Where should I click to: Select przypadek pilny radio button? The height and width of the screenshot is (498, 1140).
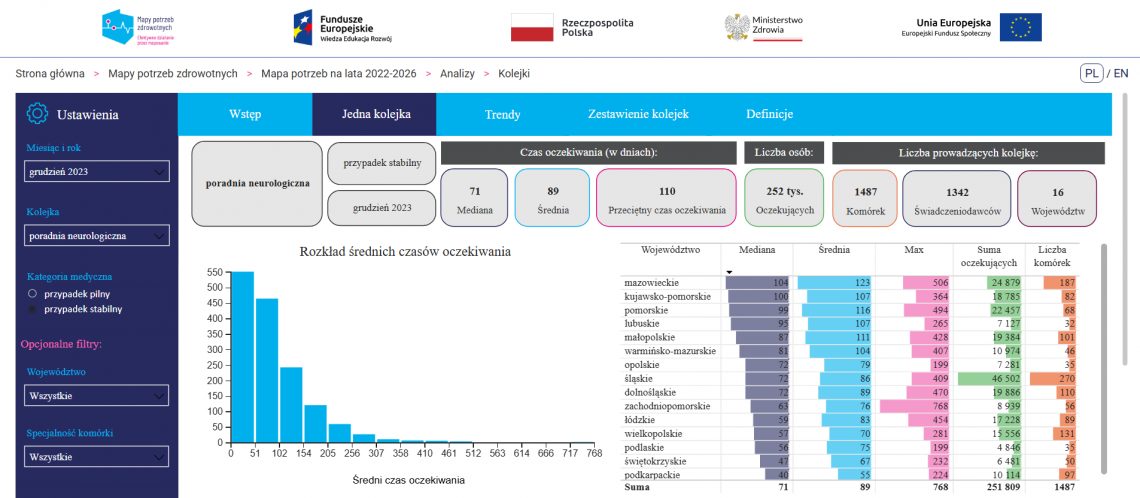[31, 294]
